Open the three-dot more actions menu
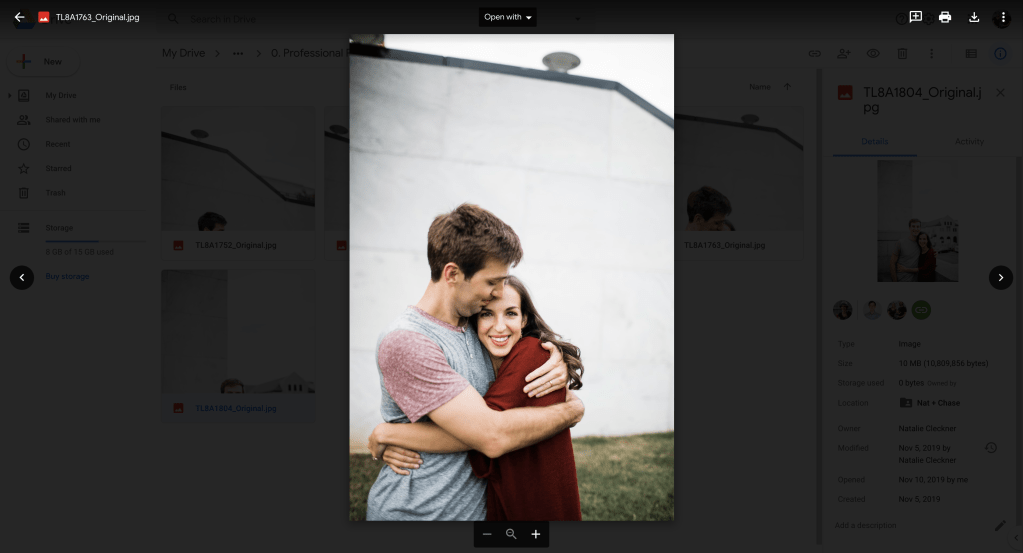 coord(1003,17)
